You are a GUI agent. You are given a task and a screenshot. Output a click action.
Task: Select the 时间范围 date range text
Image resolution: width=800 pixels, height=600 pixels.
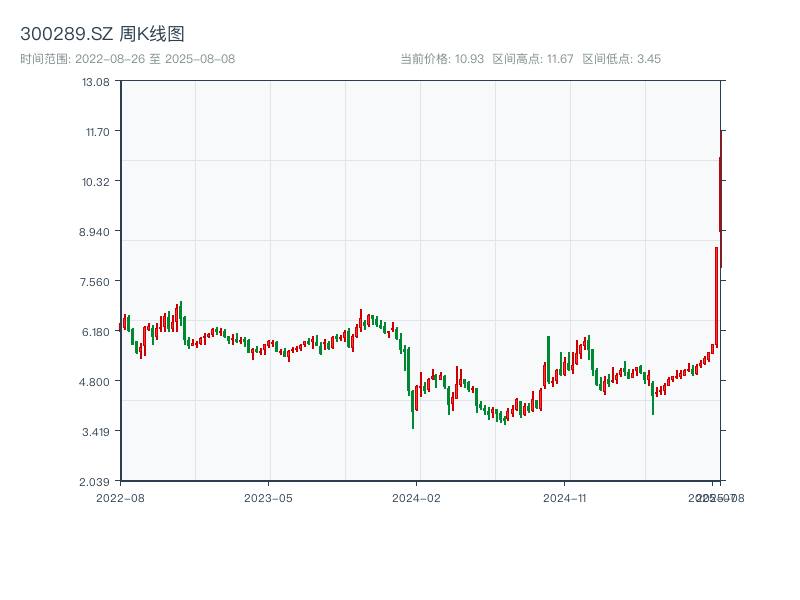[127, 59]
